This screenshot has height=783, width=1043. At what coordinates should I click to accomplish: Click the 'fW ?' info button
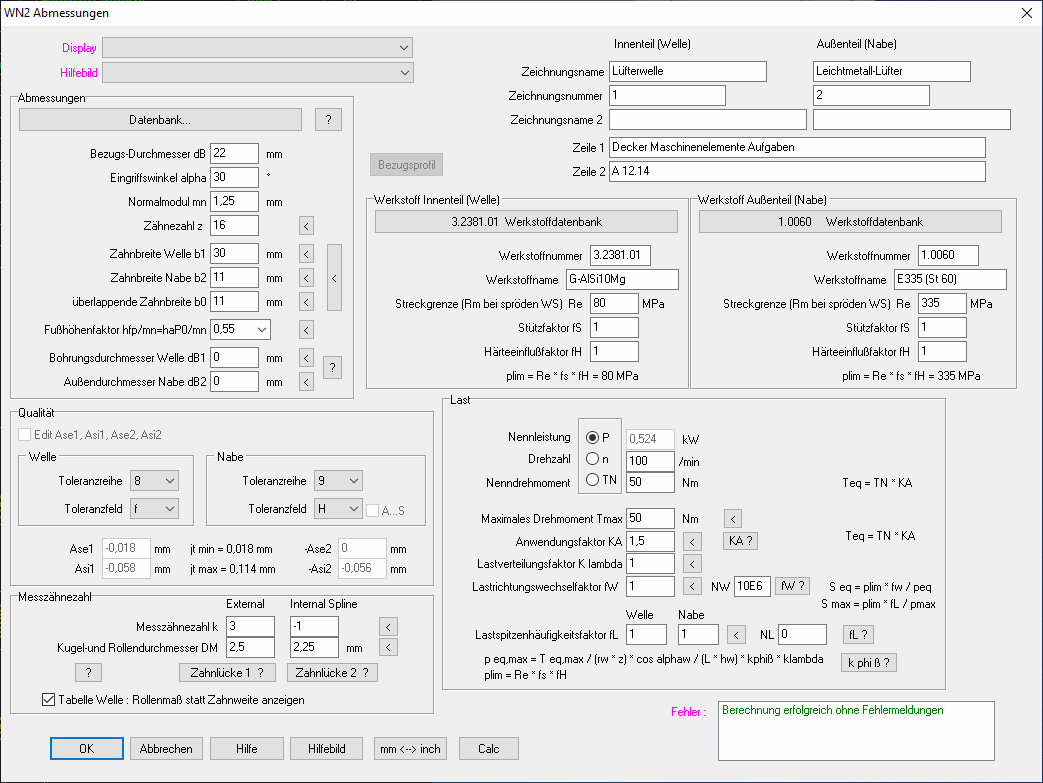coord(793,586)
